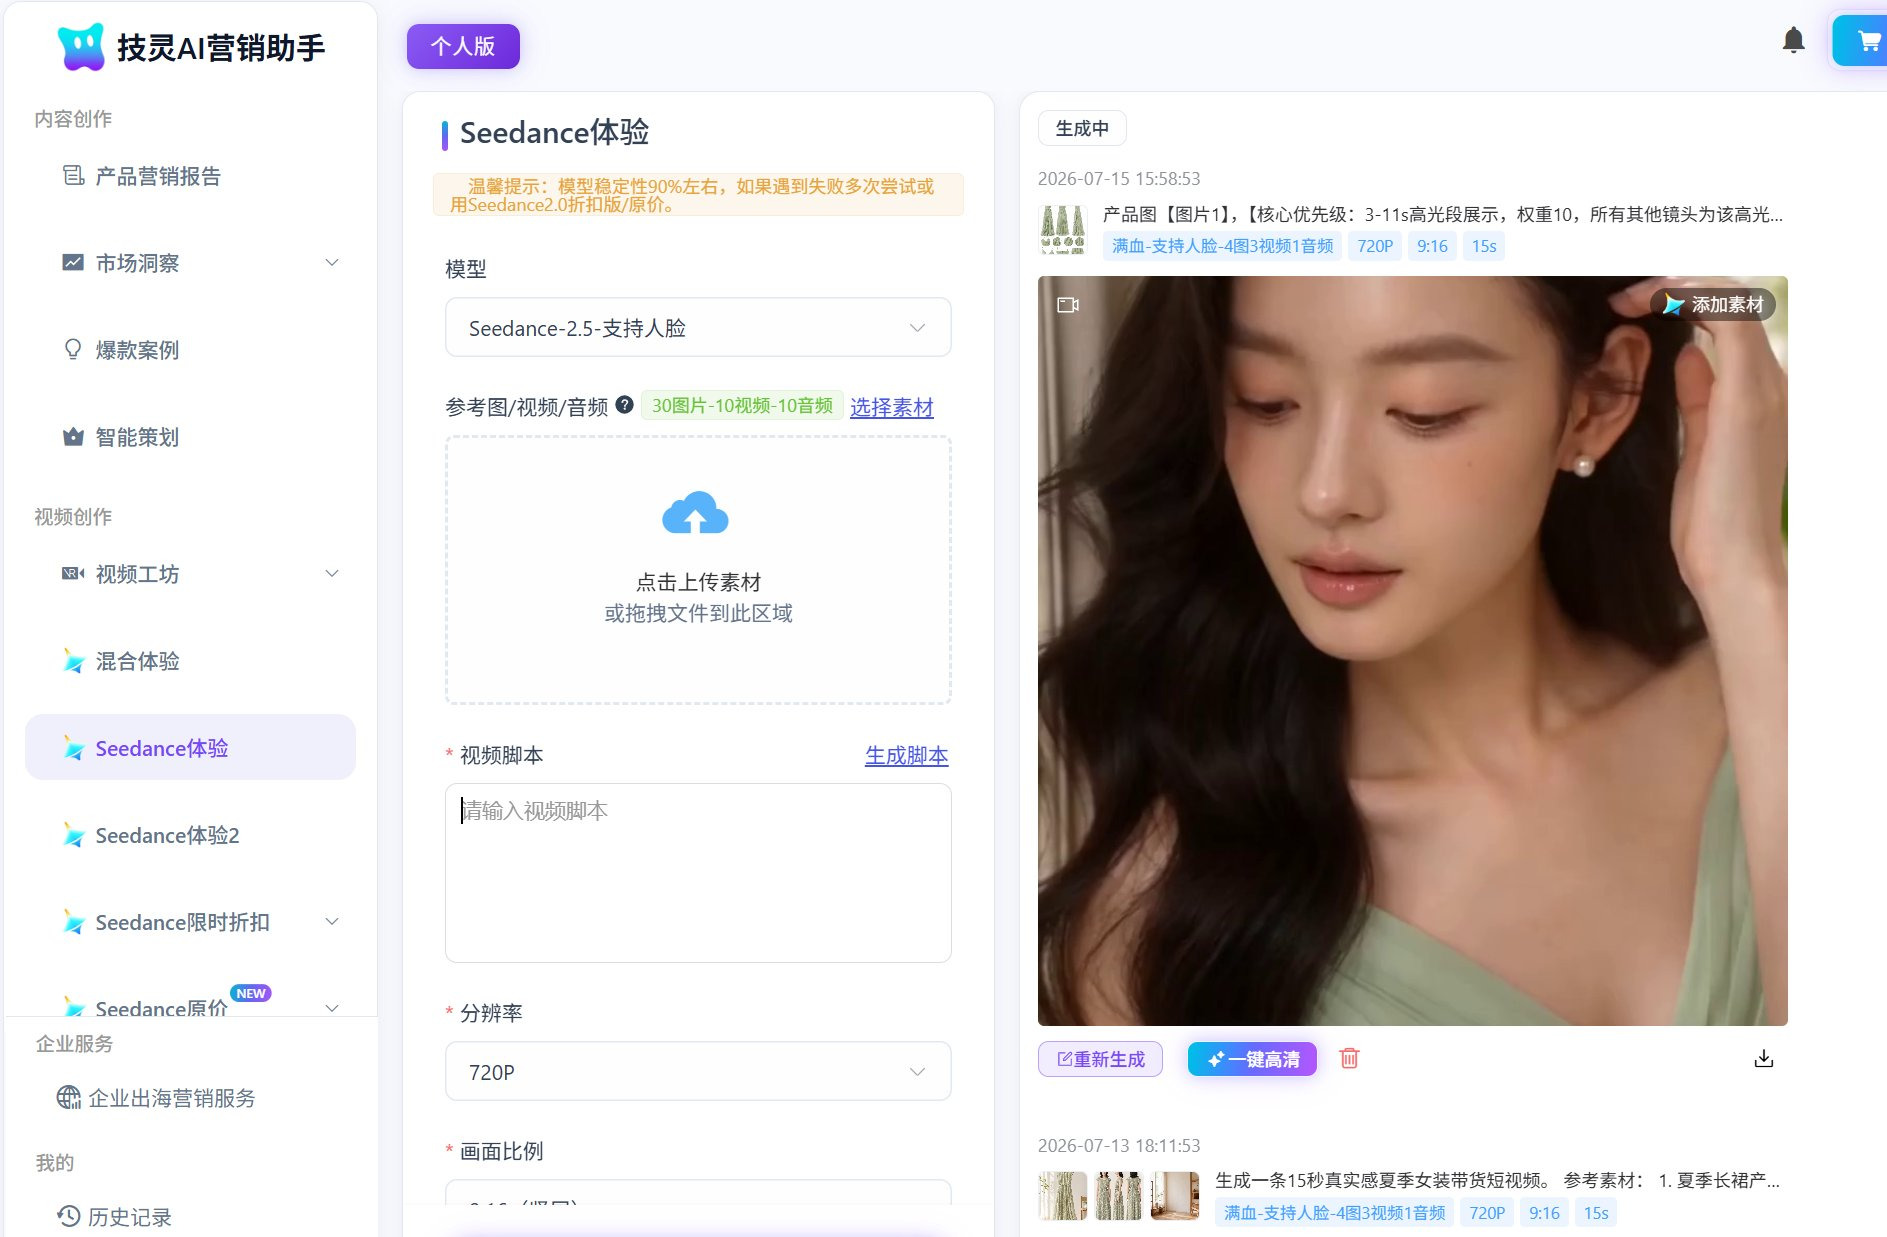Click the upload cloud icon
The image size is (1887, 1237).
click(696, 513)
